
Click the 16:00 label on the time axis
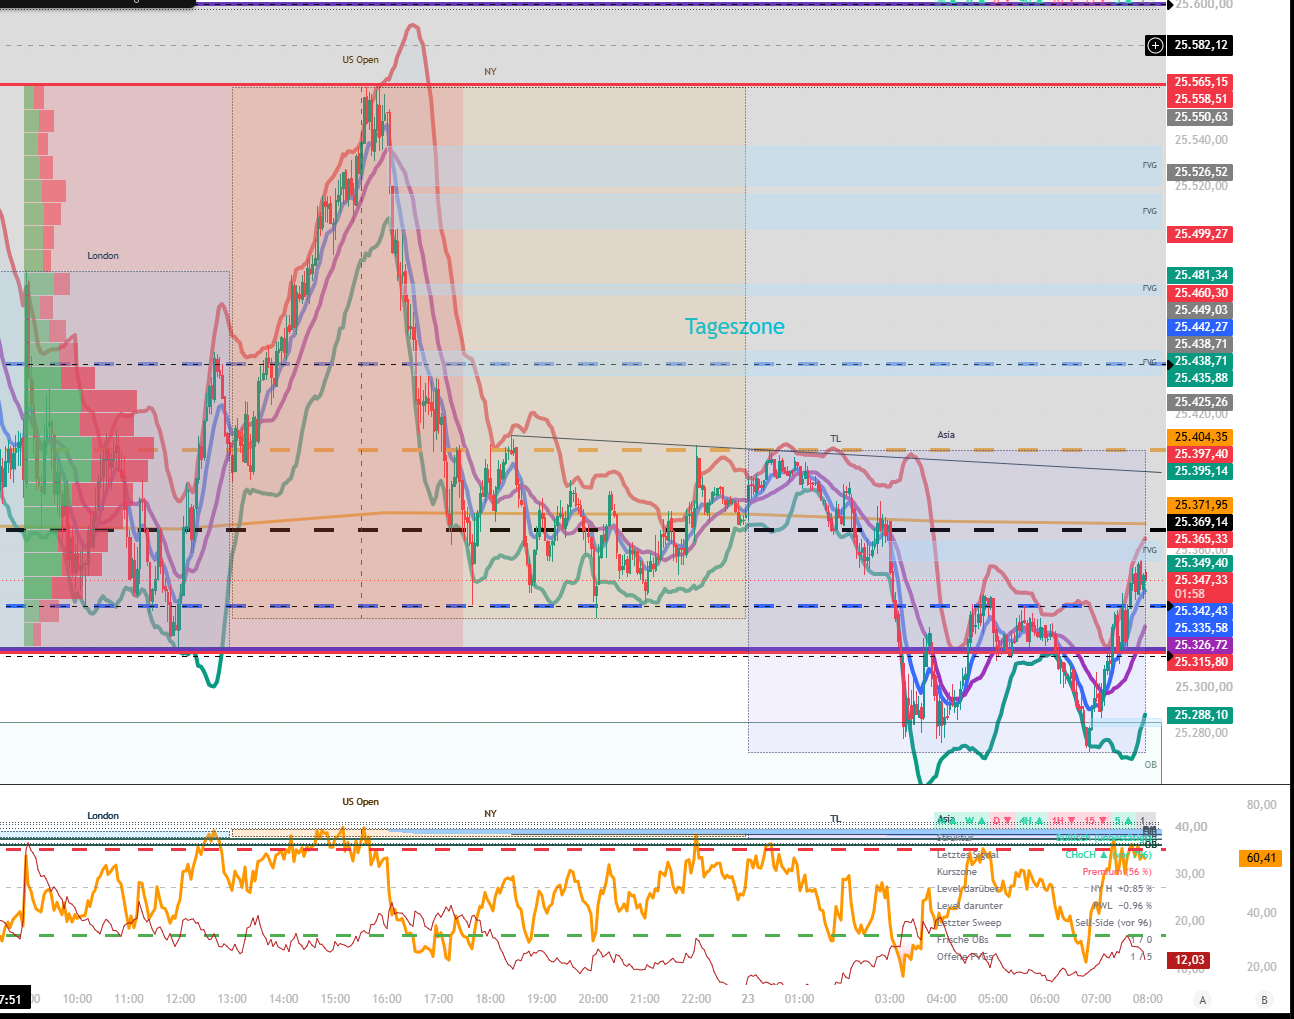click(x=387, y=999)
